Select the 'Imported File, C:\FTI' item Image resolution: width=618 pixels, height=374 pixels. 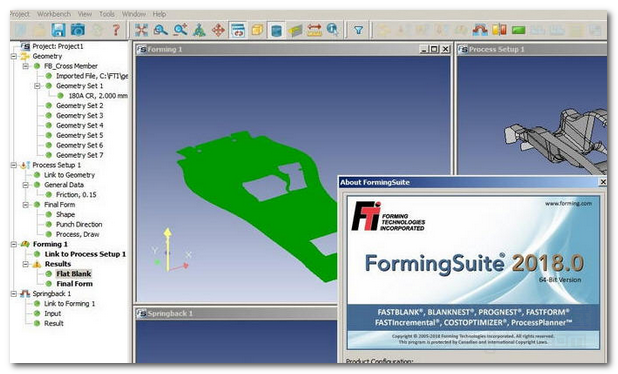coord(92,76)
